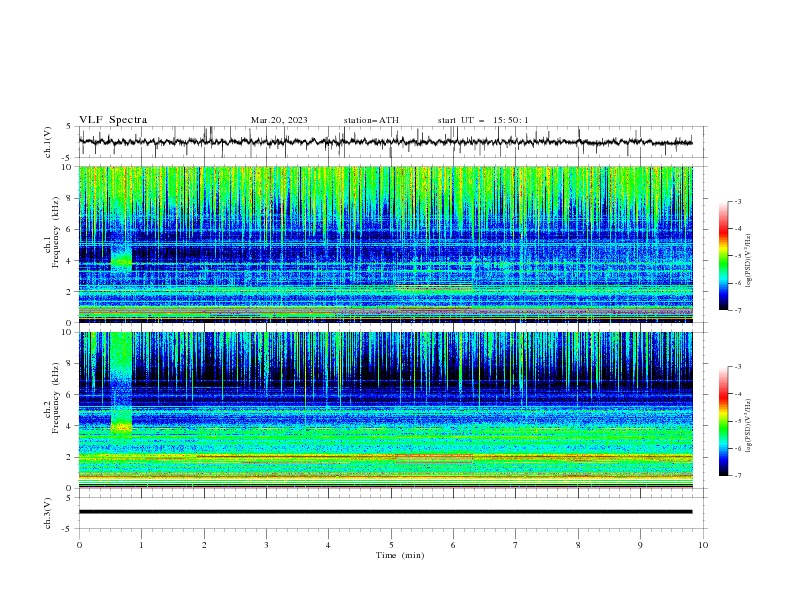Click the ch.3 flat black trace
This screenshot has width=792, height=612.
click(x=385, y=512)
